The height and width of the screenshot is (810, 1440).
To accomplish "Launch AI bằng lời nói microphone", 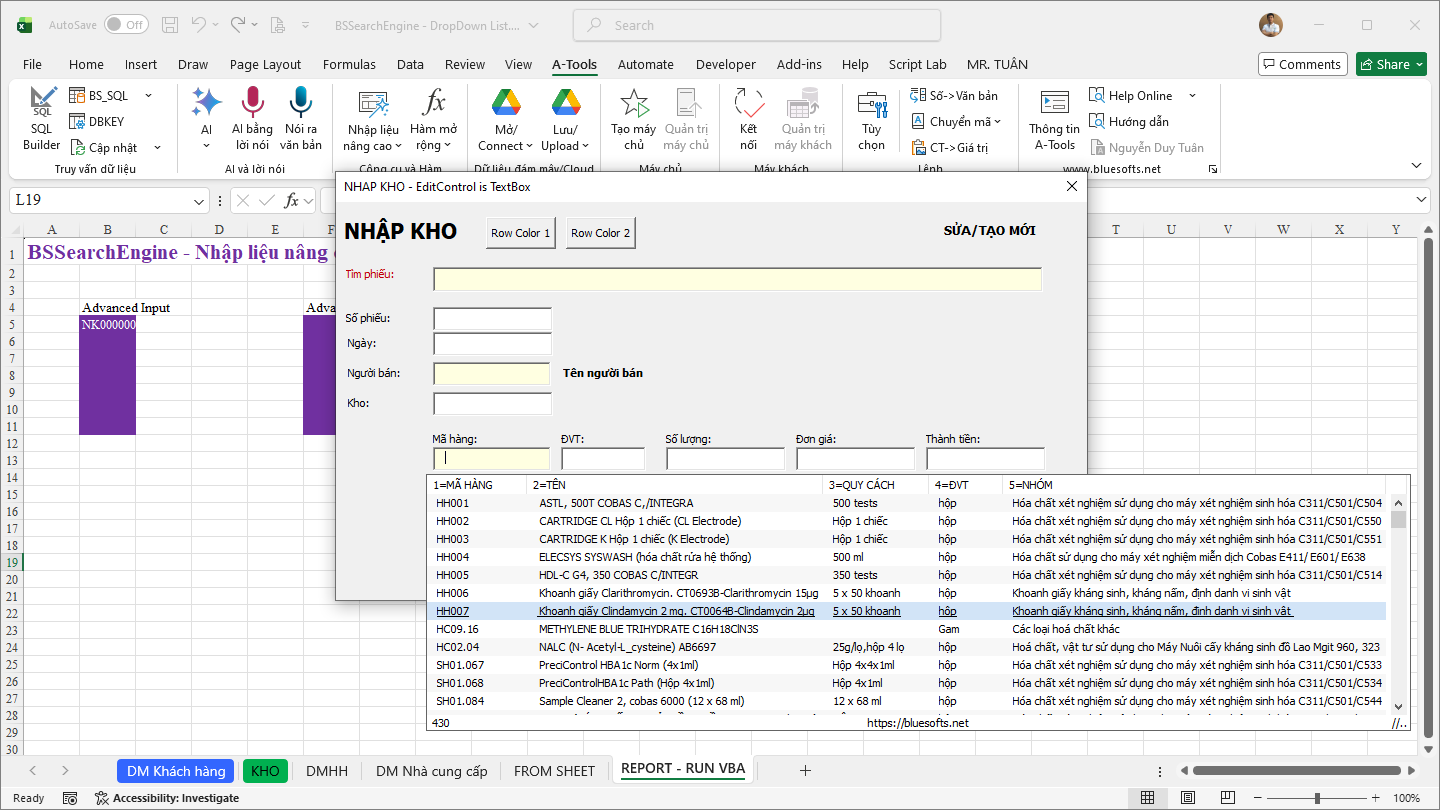I will pos(252,119).
